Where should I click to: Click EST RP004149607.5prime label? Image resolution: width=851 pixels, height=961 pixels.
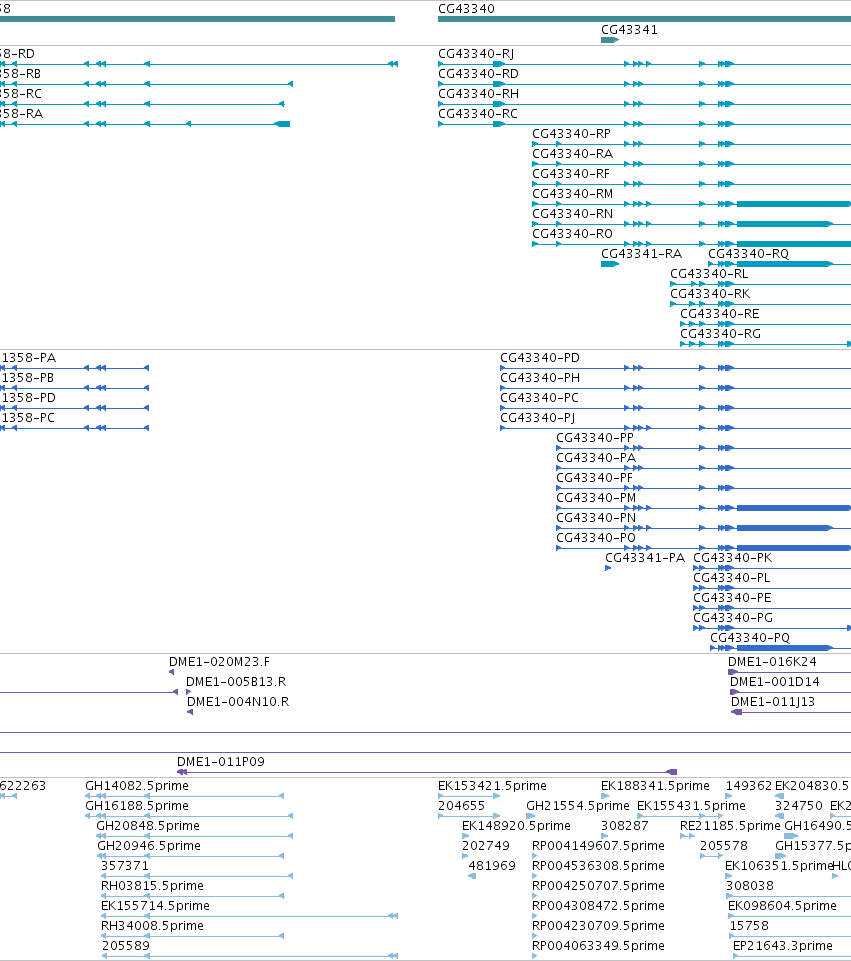[598, 846]
